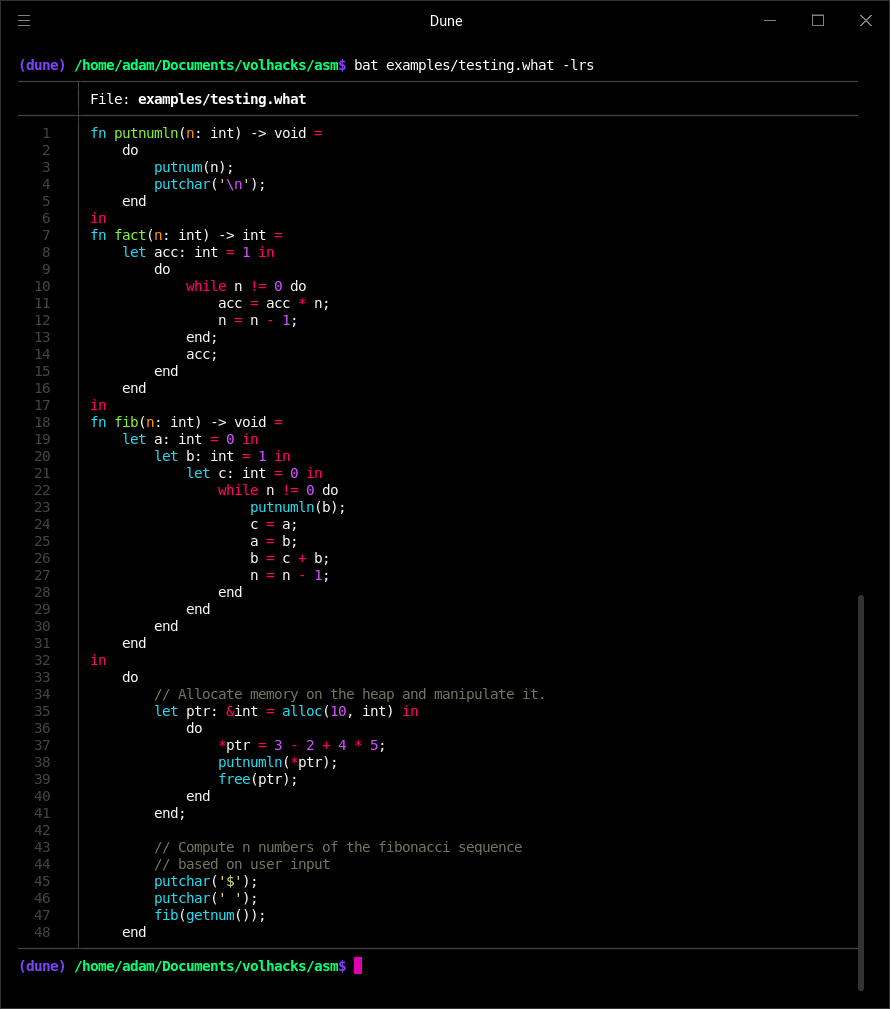Minimize the Dune window
Image resolution: width=890 pixels, height=1009 pixels.
pyautogui.click(x=770, y=21)
